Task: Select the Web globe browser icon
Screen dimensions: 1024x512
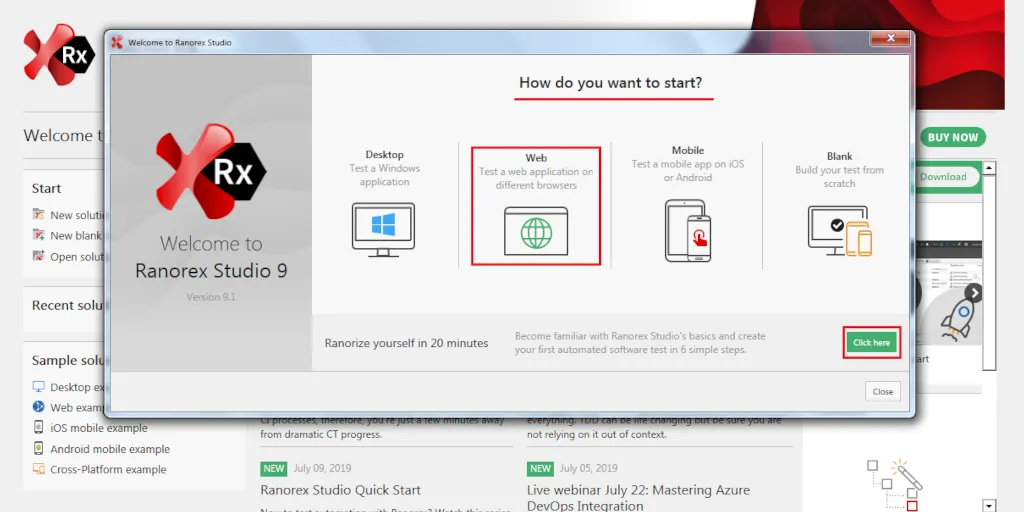Action: 536,231
